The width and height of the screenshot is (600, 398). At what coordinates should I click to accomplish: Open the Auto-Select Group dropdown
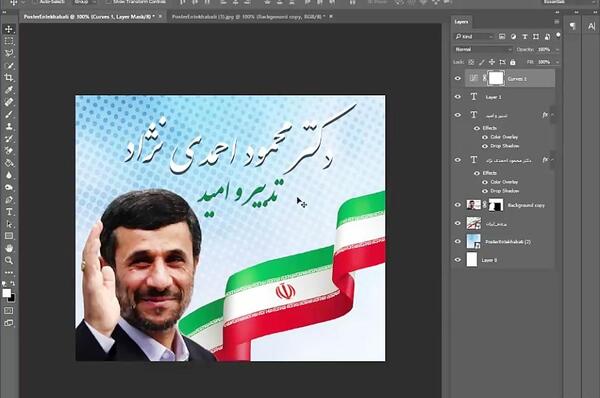pos(84,2)
